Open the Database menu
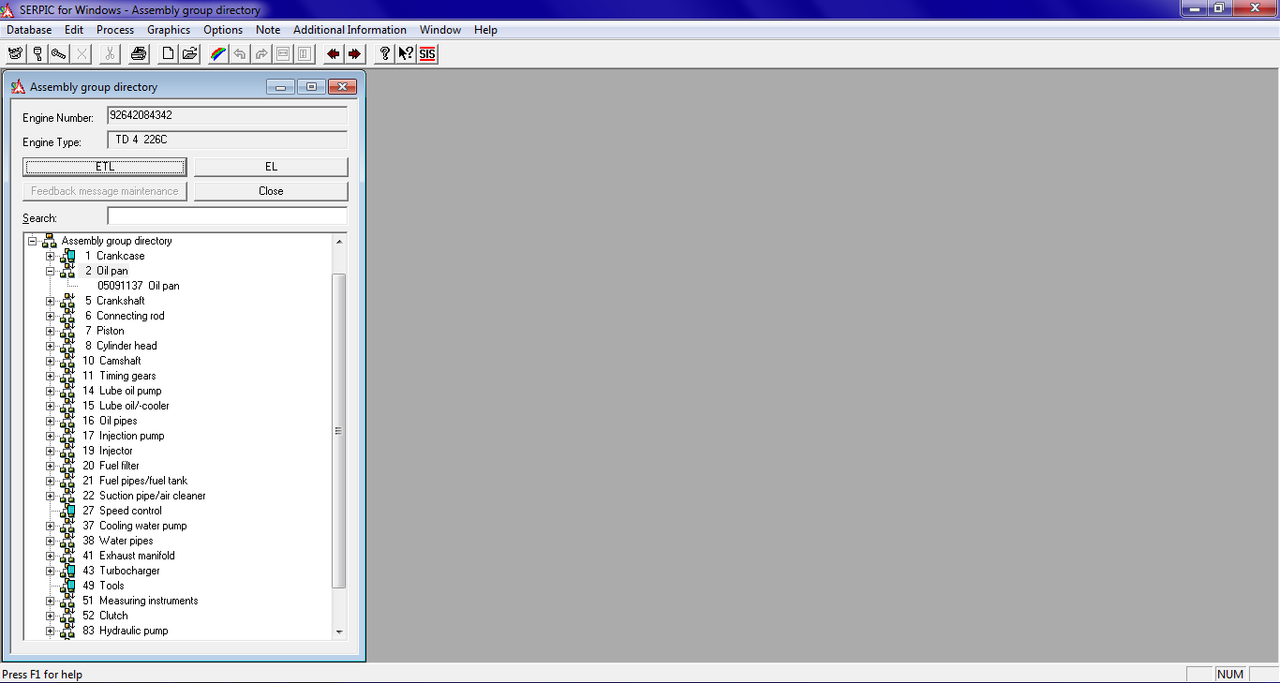This screenshot has width=1280, height=683. coord(29,30)
